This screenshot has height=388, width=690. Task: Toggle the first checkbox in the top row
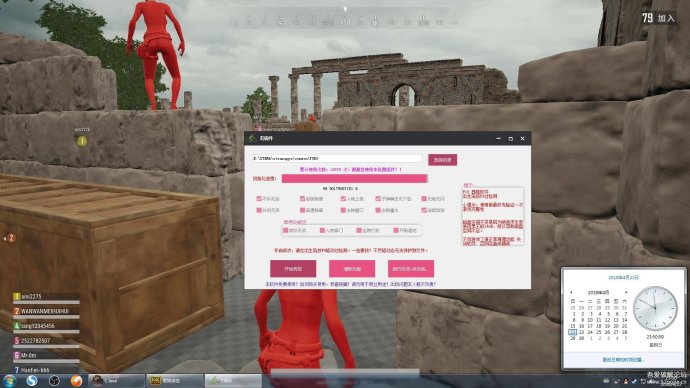259,199
